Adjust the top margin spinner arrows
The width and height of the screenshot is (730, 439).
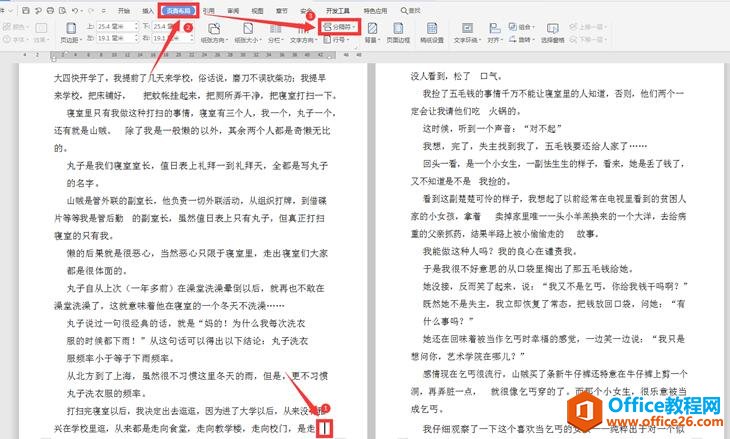point(136,27)
